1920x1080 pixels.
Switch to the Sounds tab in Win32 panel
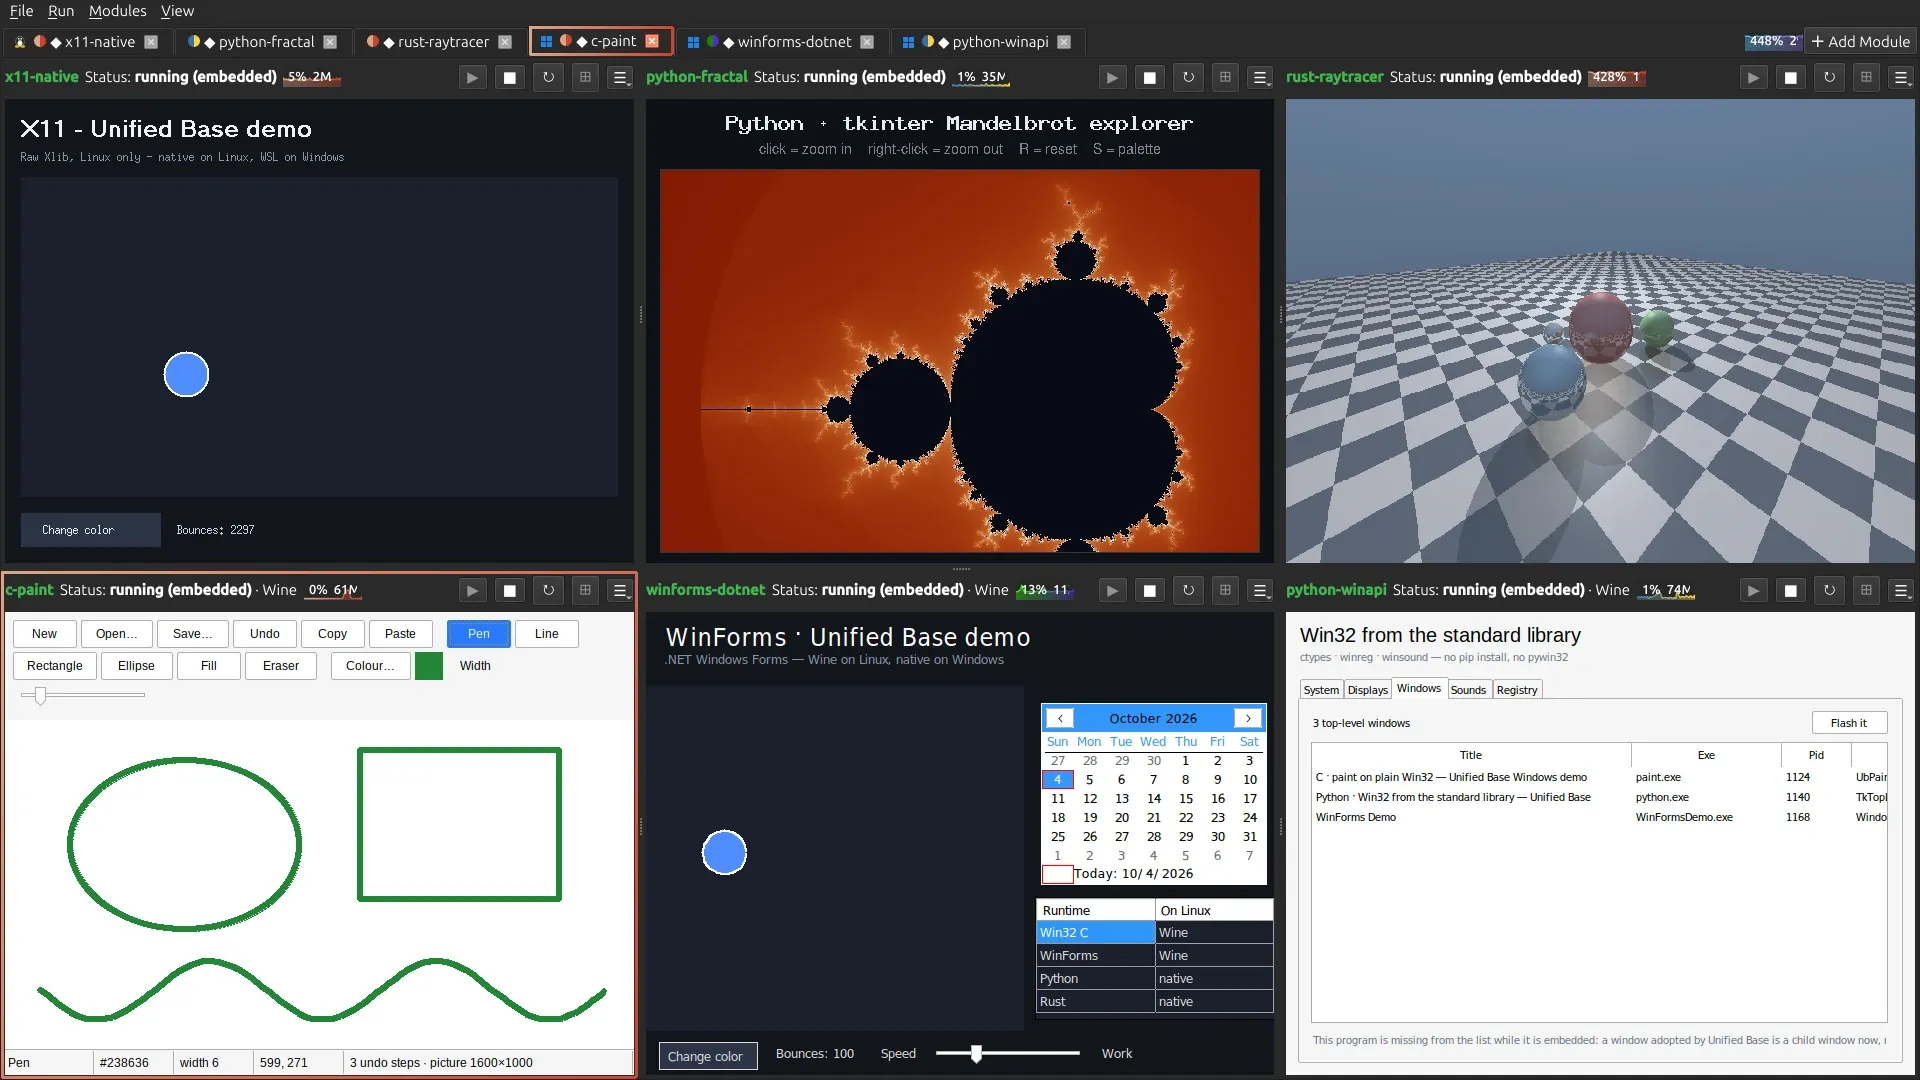point(1468,690)
